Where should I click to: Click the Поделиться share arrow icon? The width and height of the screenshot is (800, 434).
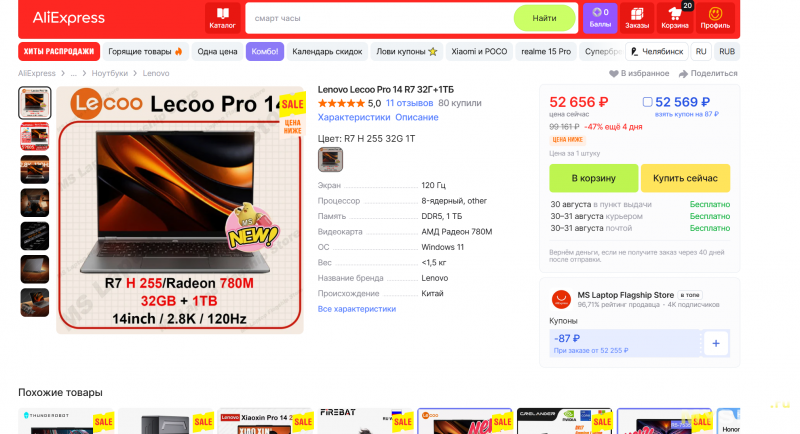click(683, 74)
